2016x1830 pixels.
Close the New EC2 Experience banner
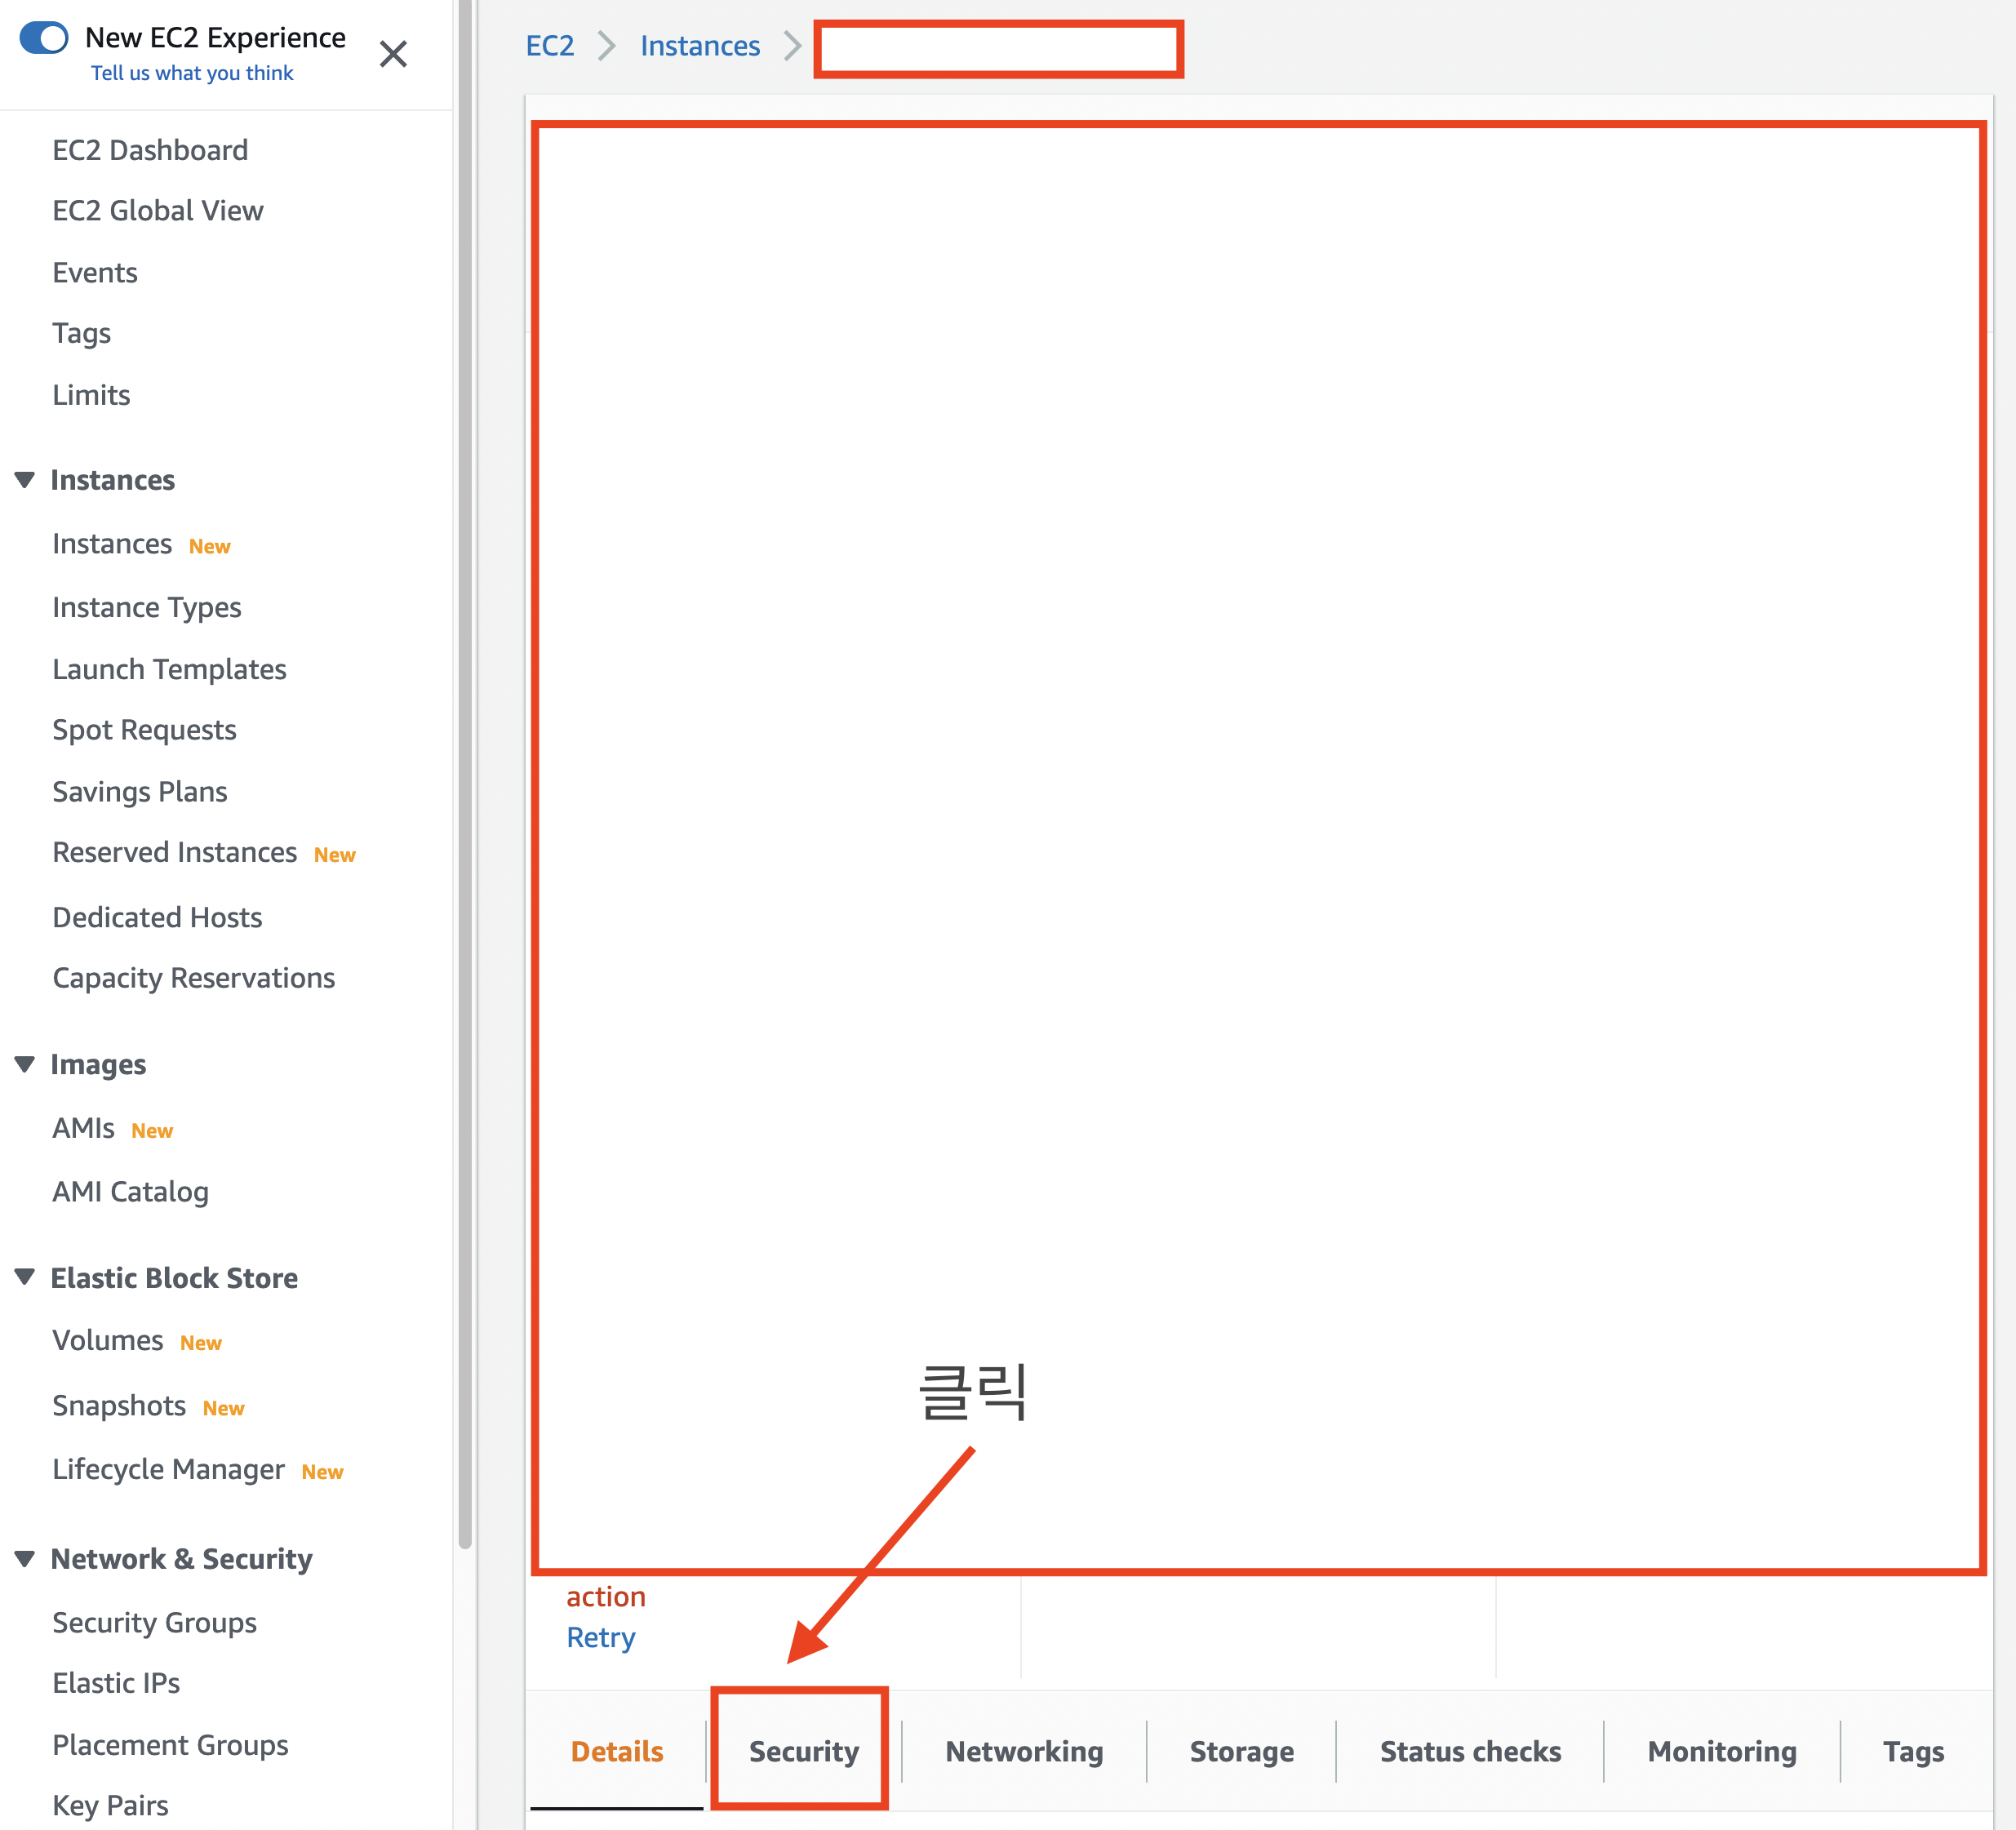[x=393, y=54]
